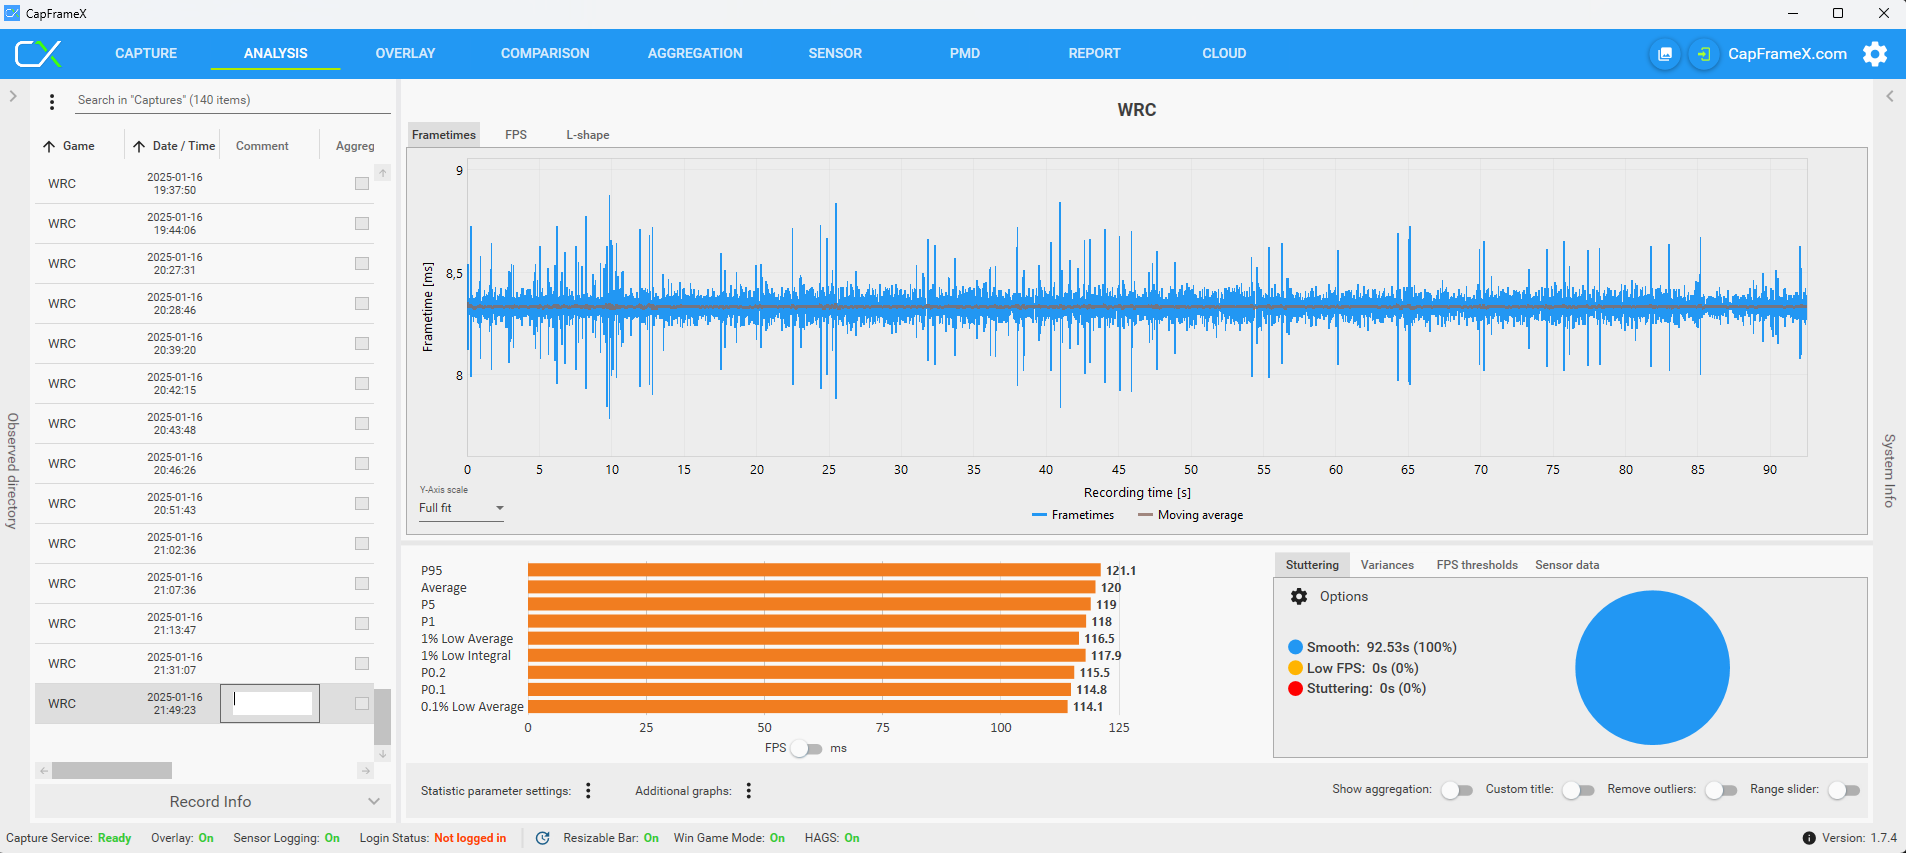Click the login icon beside CapFrameX.com
This screenshot has width=1906, height=853.
pyautogui.click(x=1703, y=54)
